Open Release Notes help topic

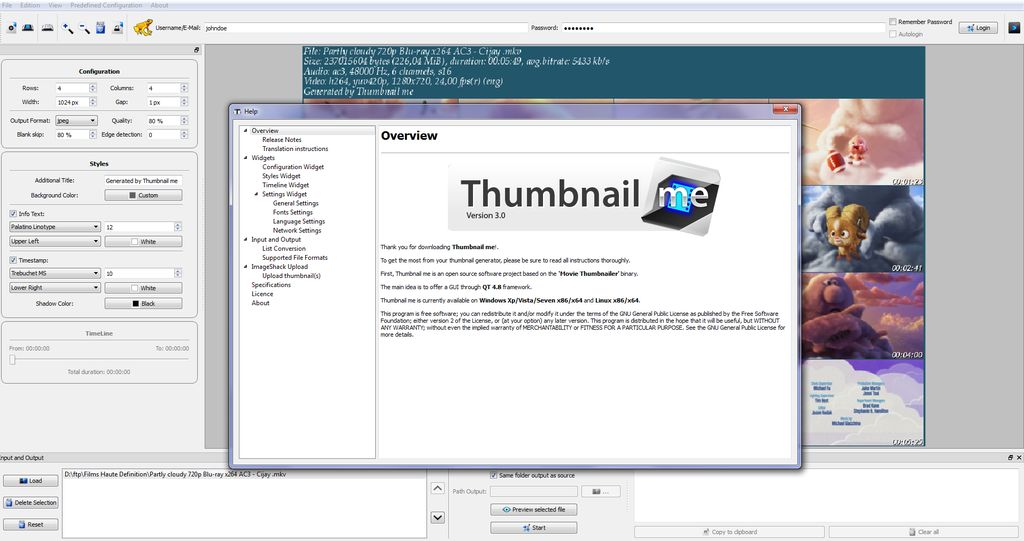281,140
